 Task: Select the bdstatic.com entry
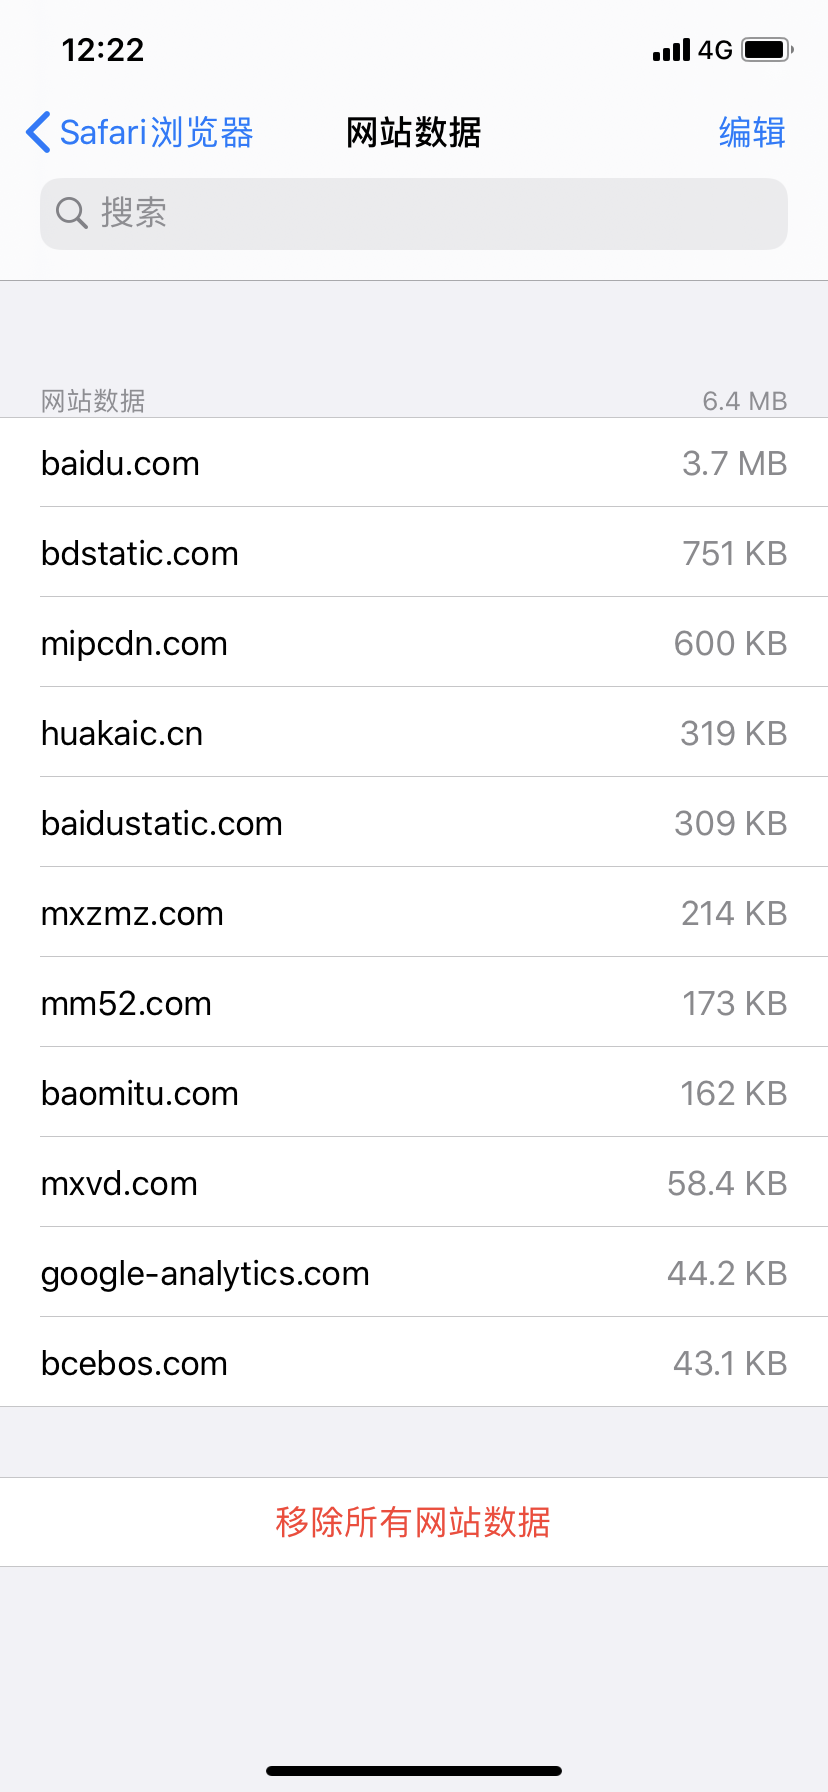pos(414,553)
